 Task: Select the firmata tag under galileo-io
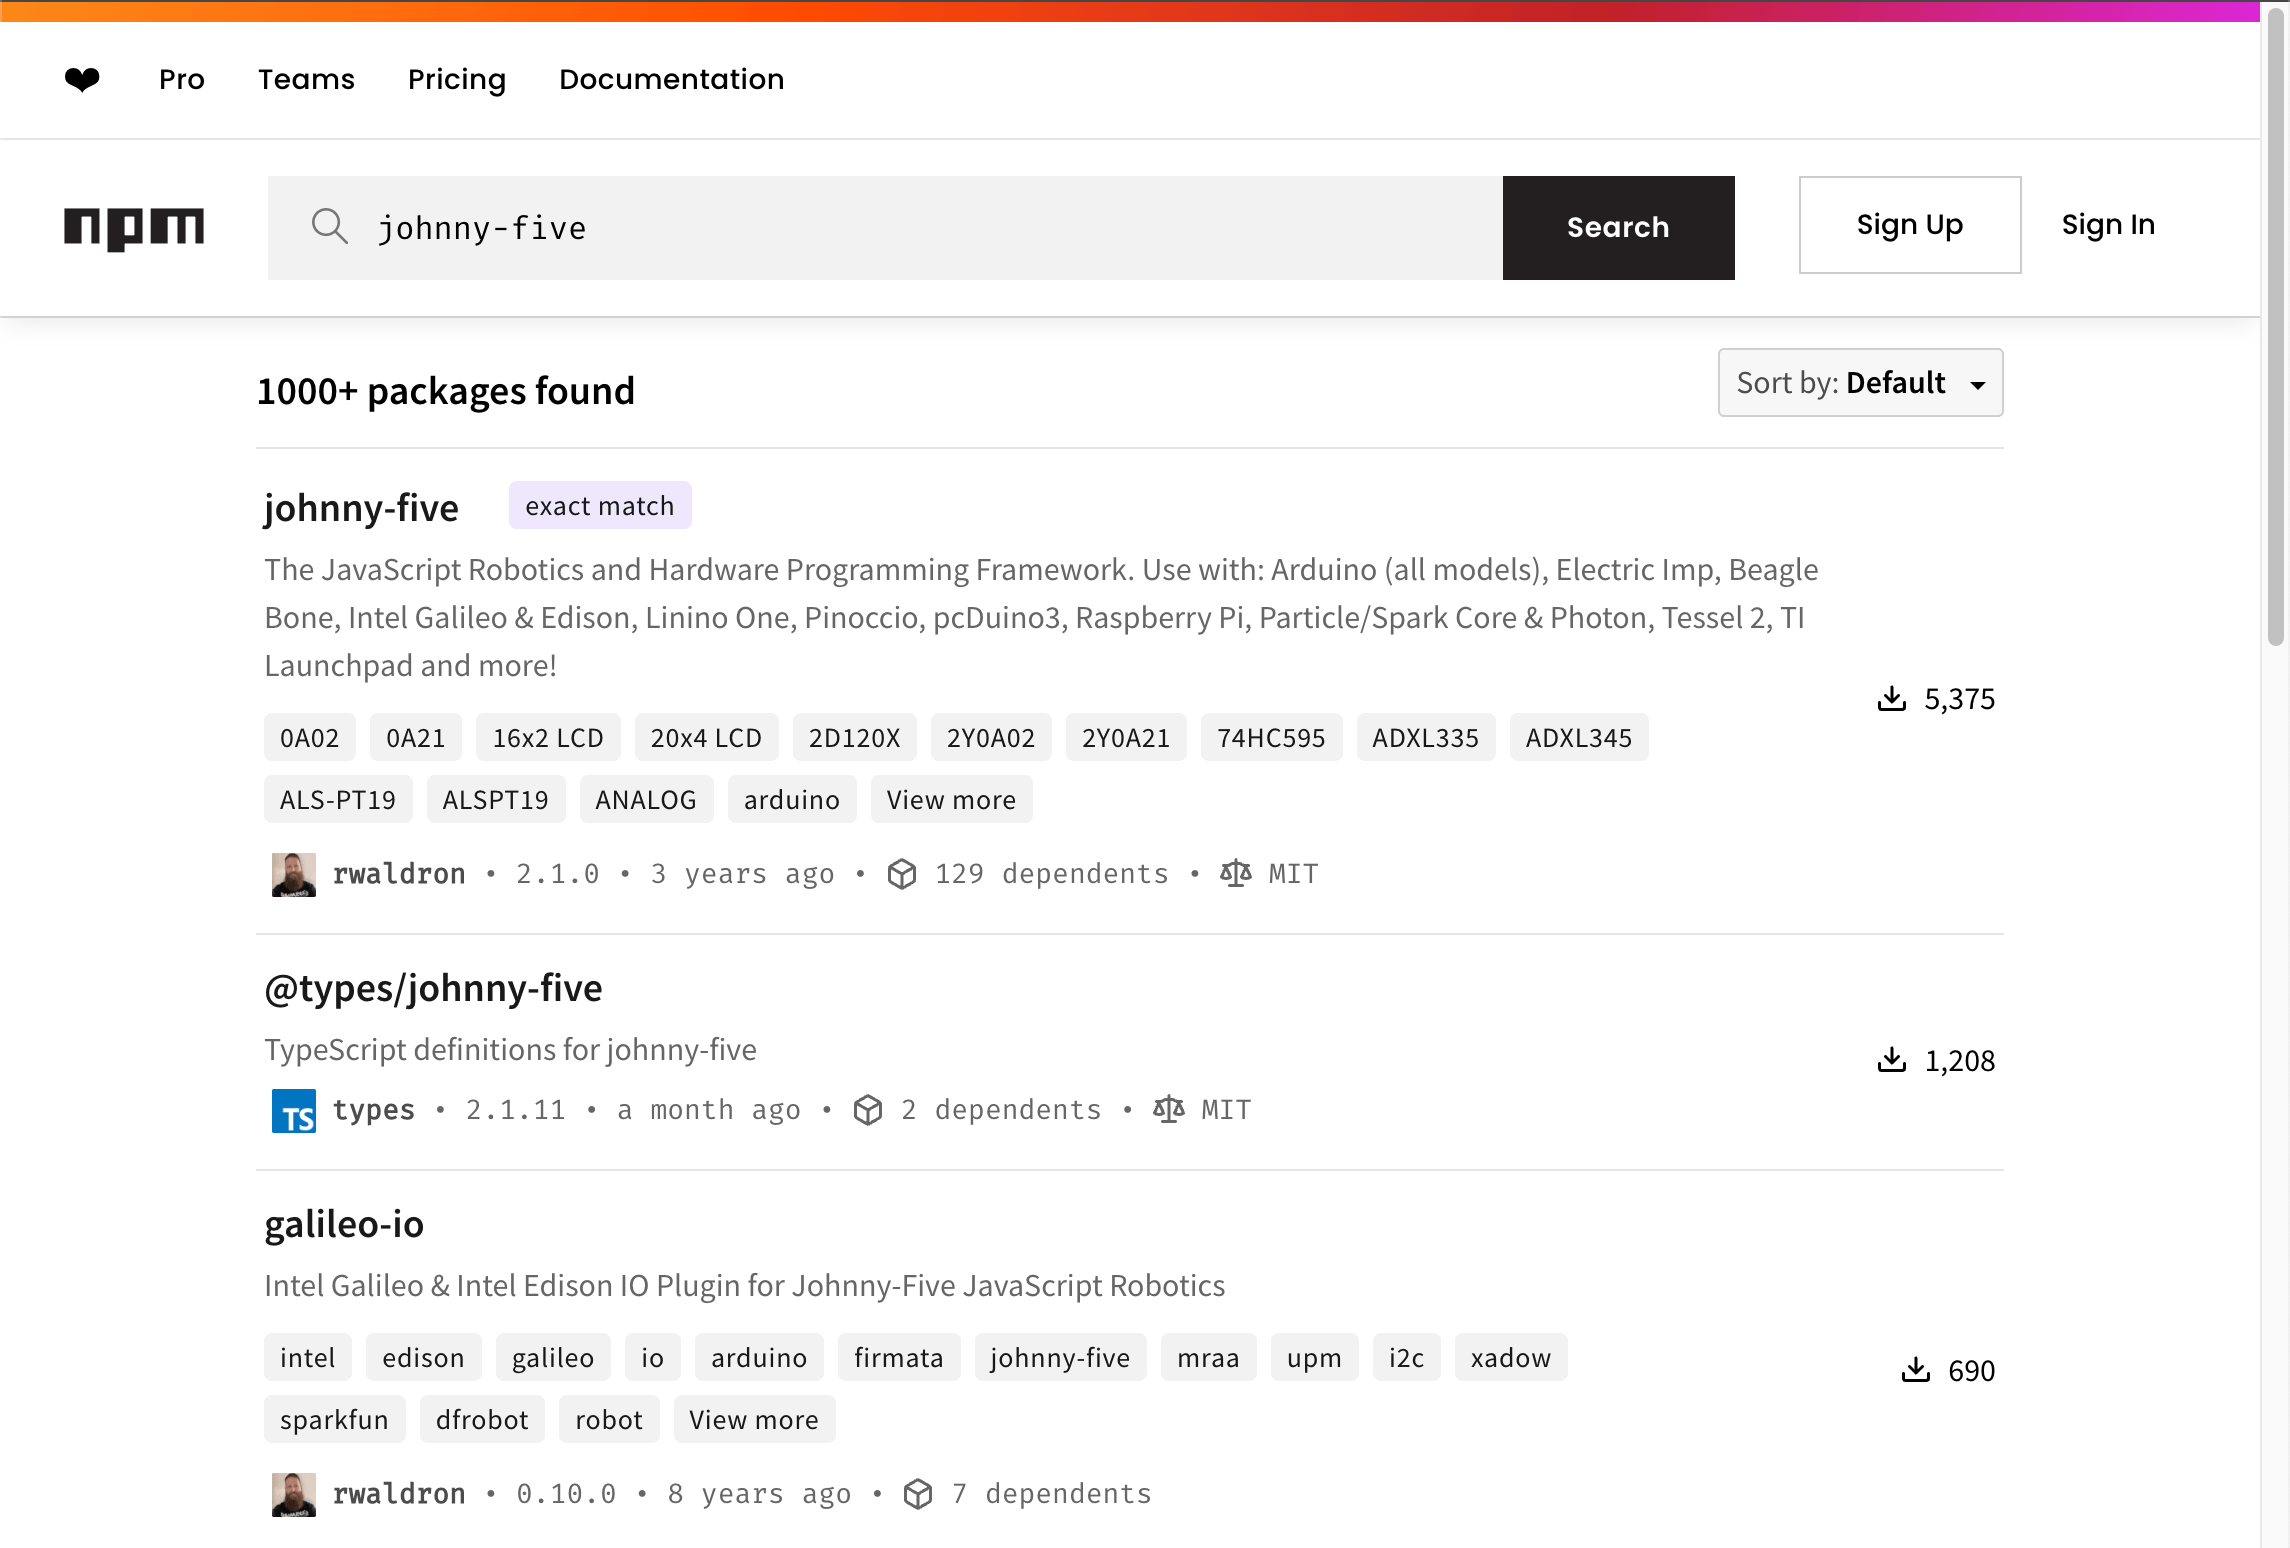point(897,1357)
